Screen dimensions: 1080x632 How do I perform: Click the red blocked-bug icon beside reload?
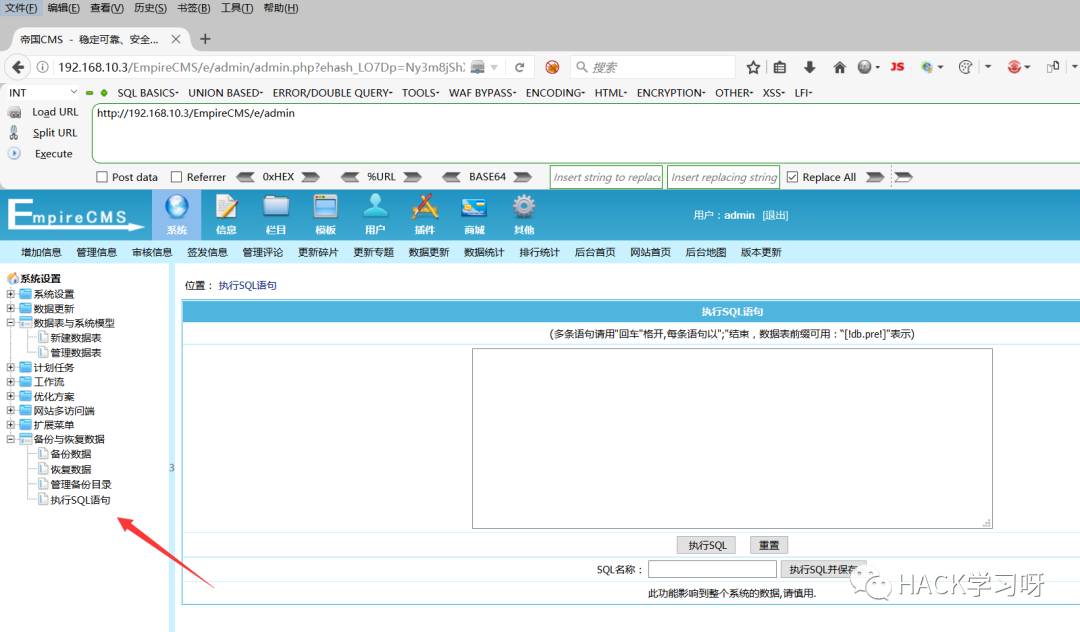click(x=552, y=67)
